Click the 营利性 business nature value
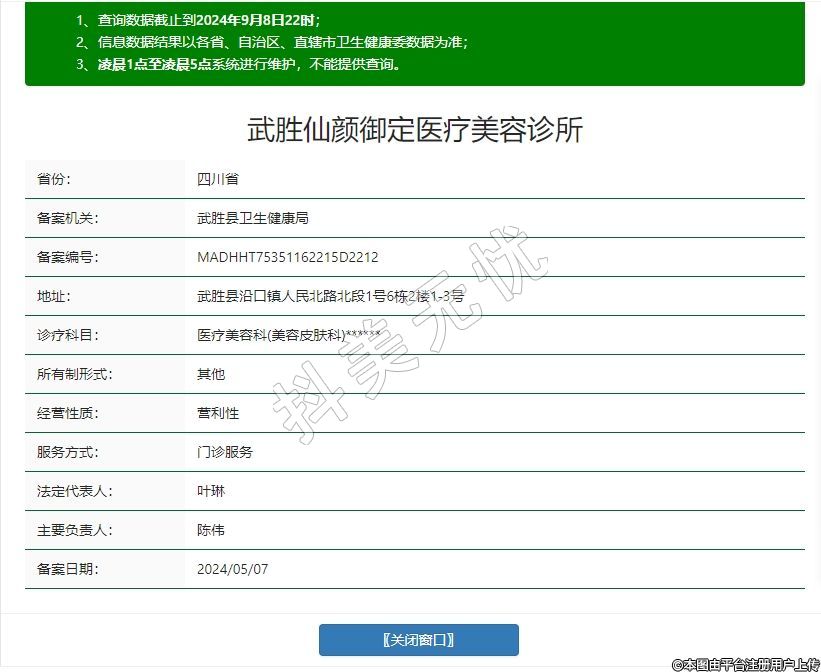 tap(217, 413)
